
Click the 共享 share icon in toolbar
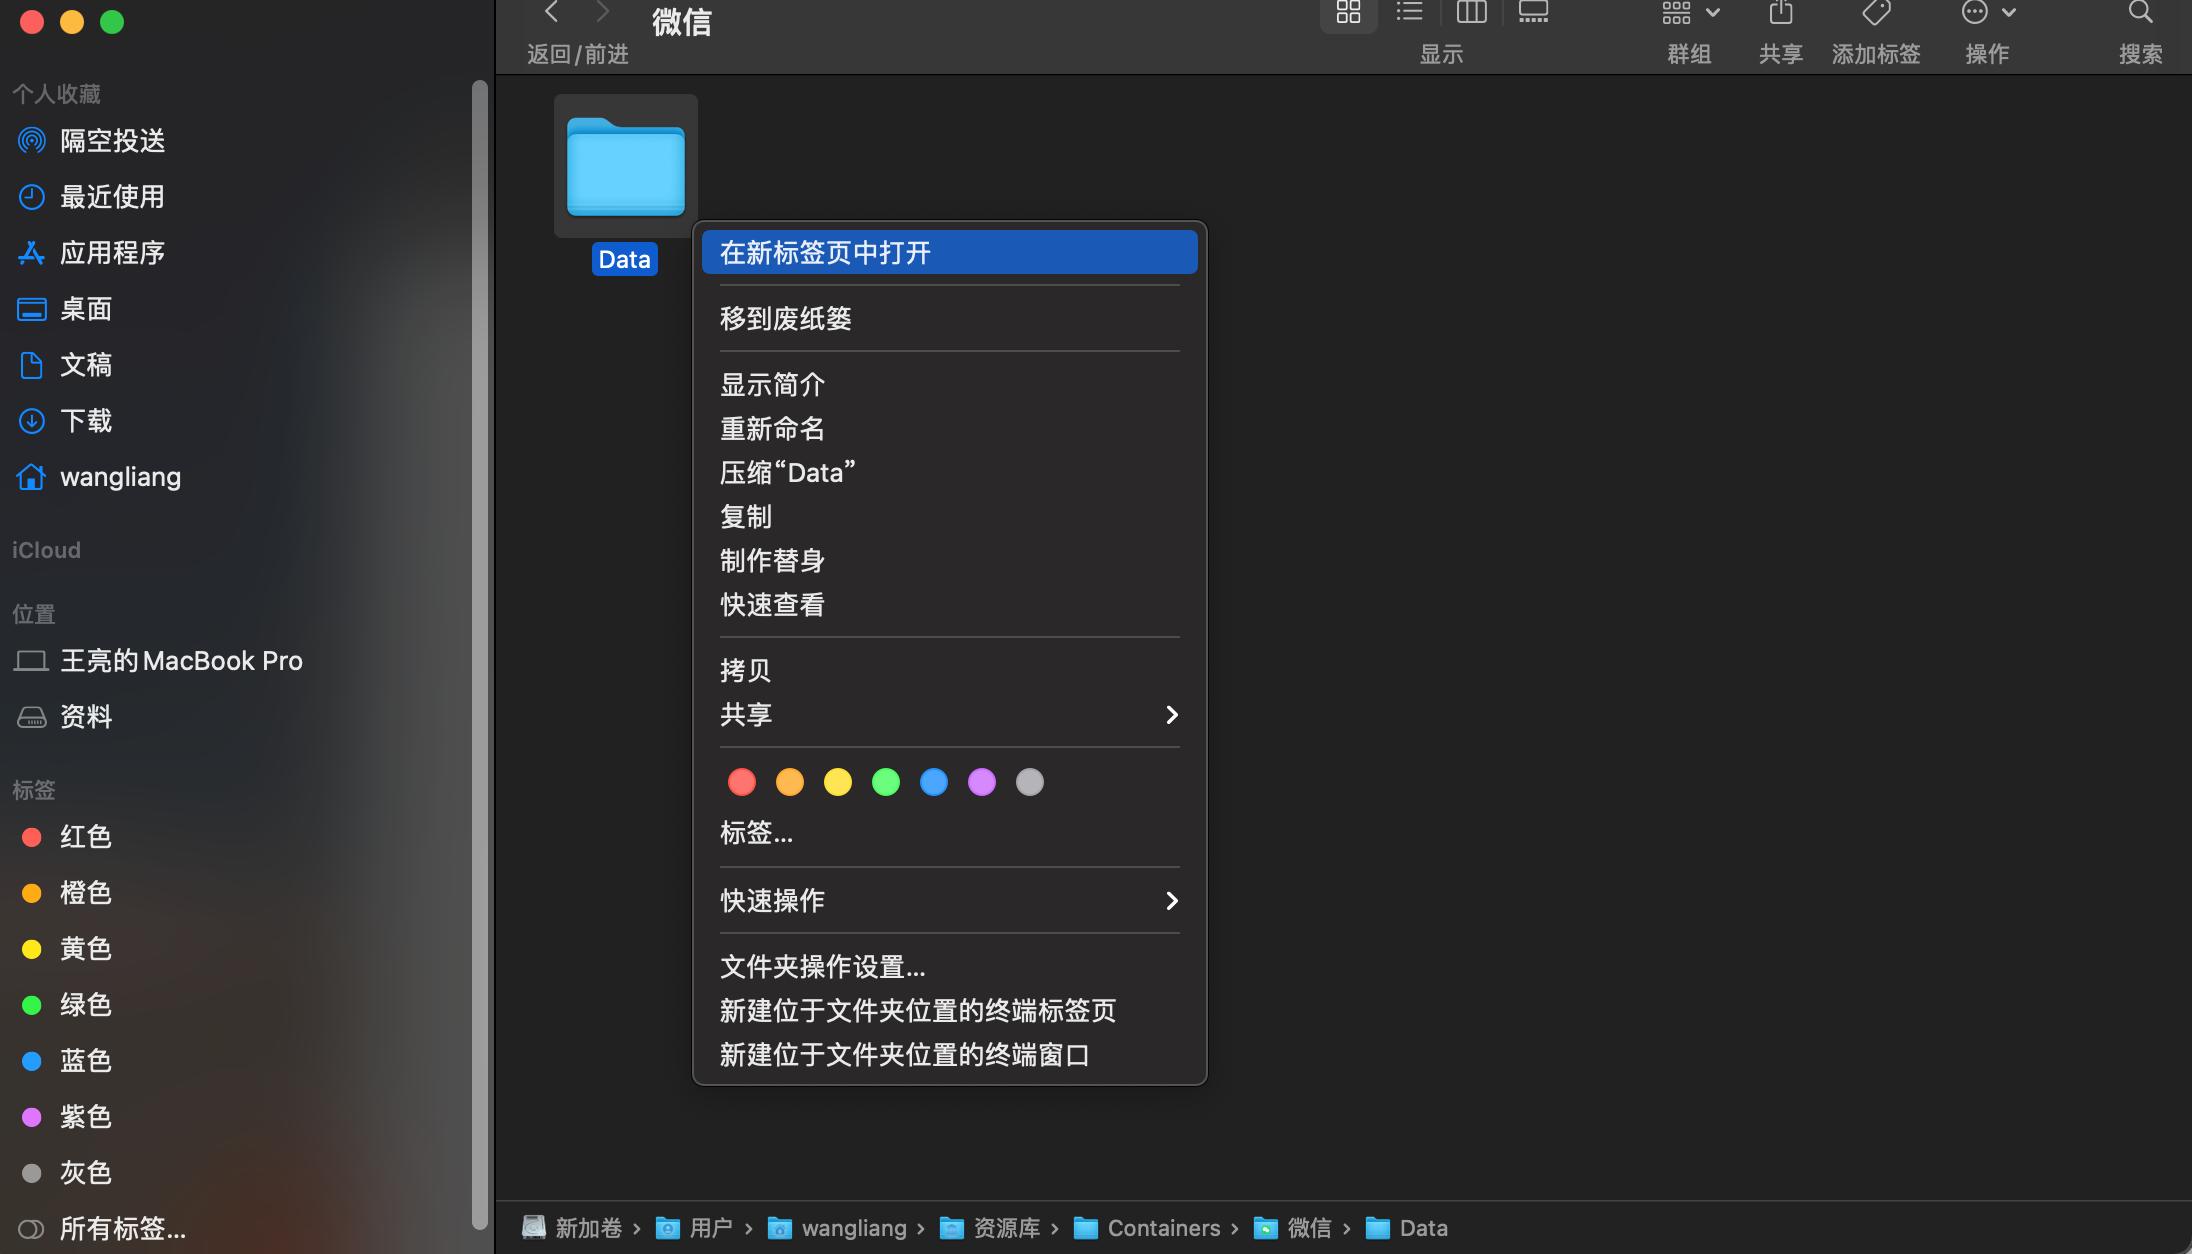coord(1780,13)
